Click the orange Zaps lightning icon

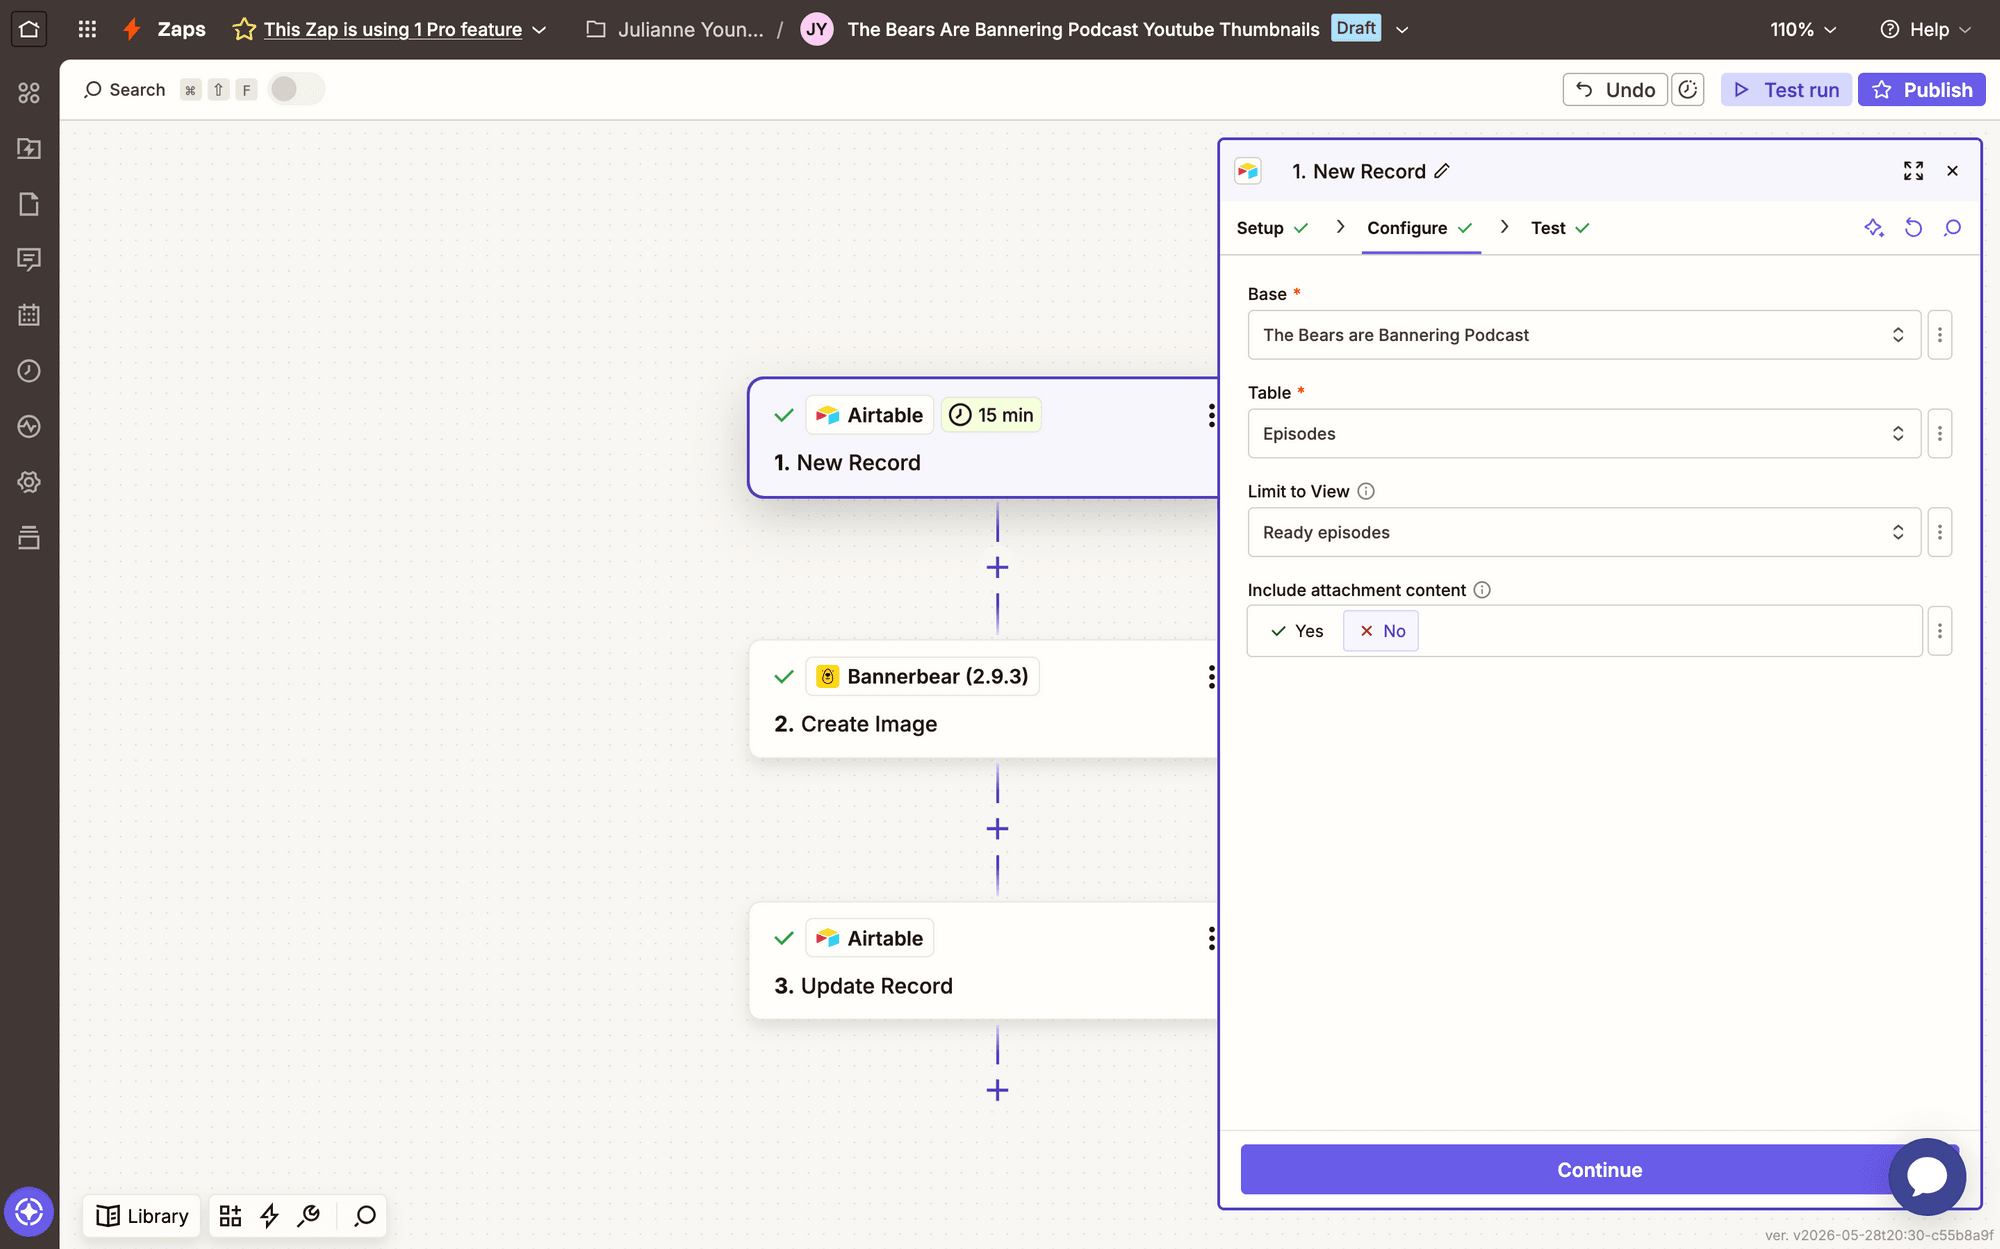[x=131, y=29]
